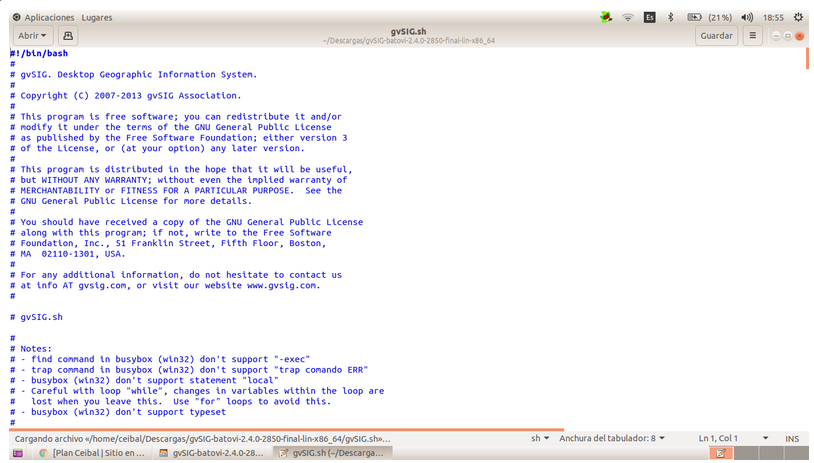Open the battery indicator
Screen dimensions: 814x463
coord(694,18)
